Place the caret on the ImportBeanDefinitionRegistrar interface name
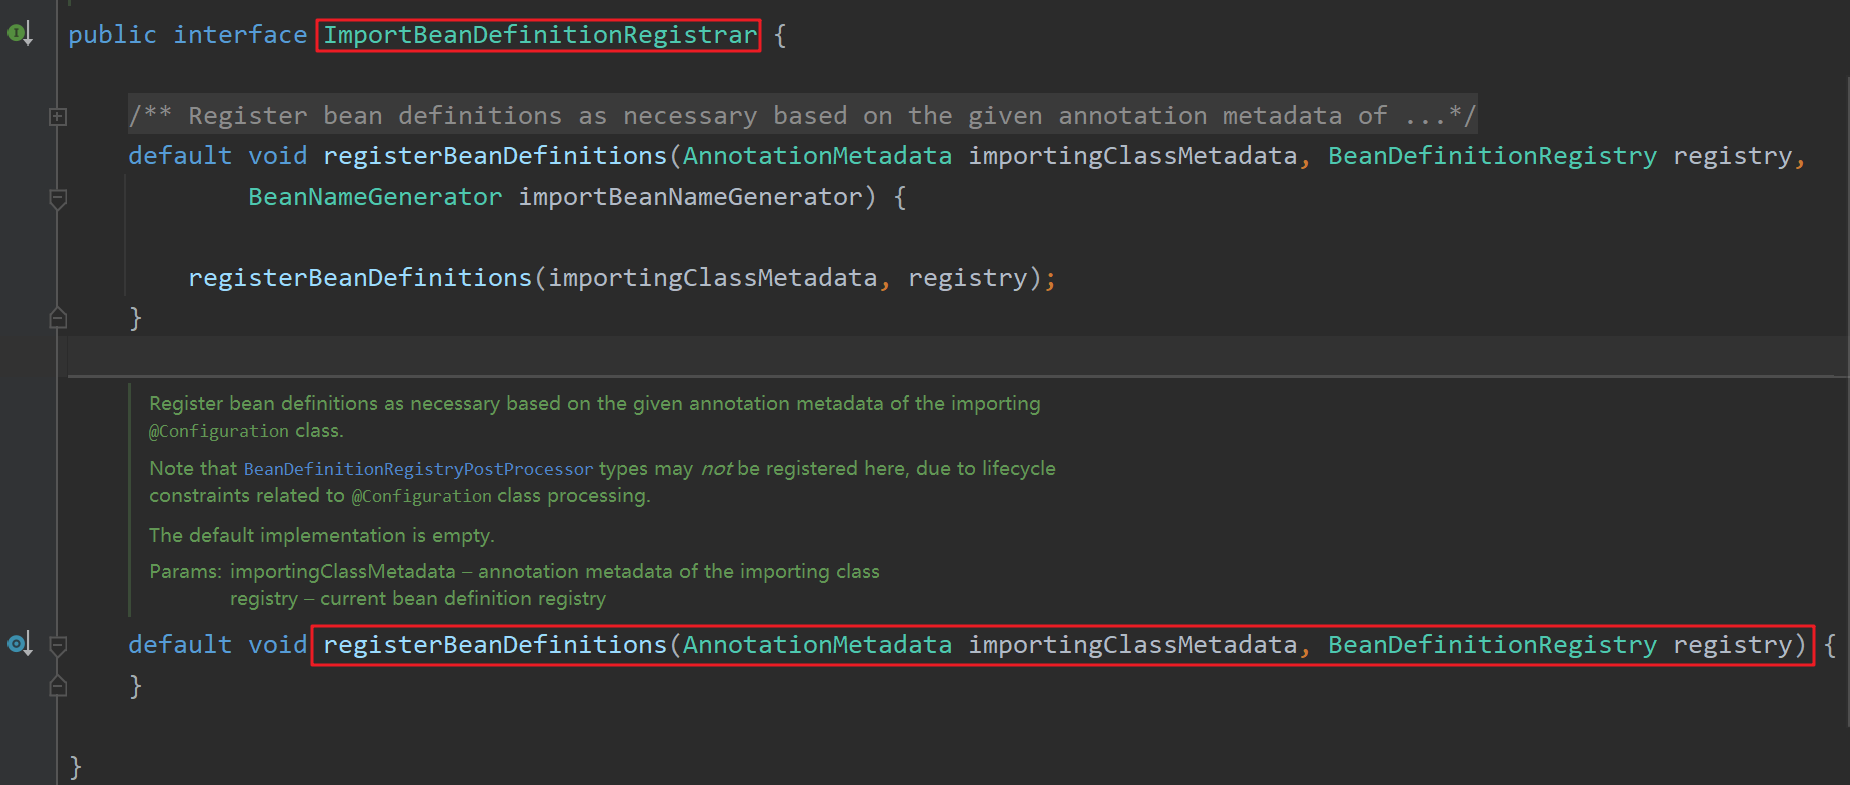 click(x=540, y=35)
